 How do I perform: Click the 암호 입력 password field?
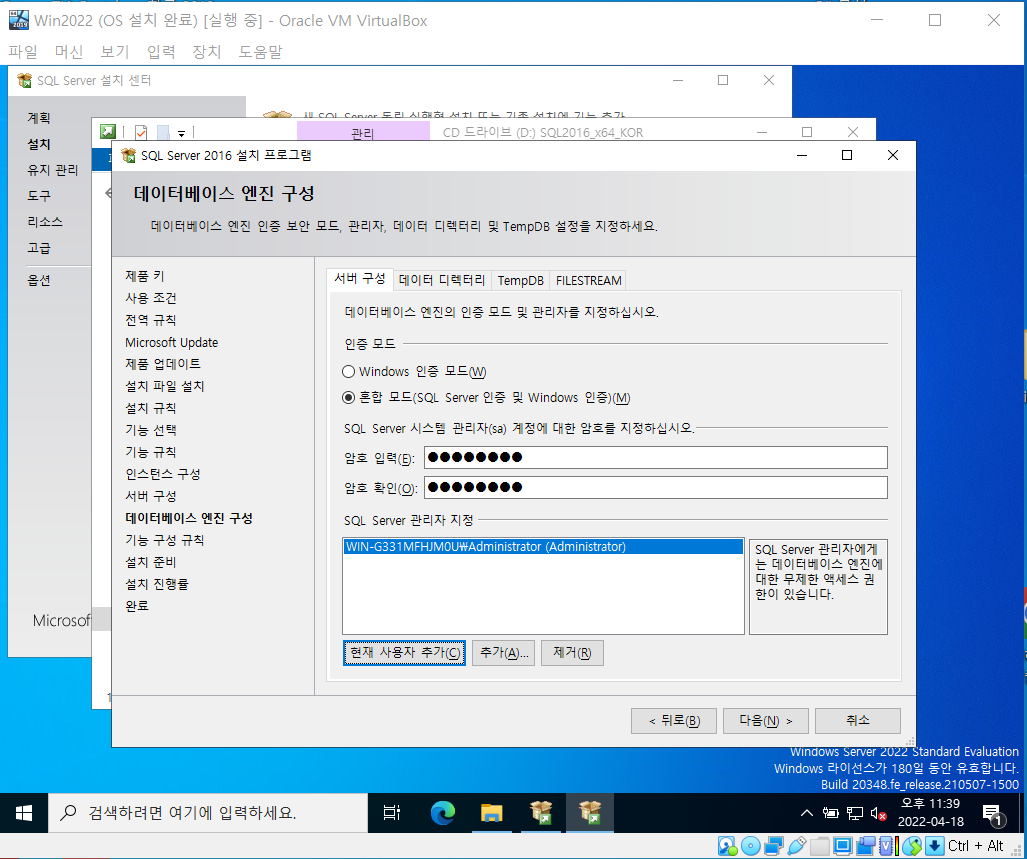(x=656, y=457)
